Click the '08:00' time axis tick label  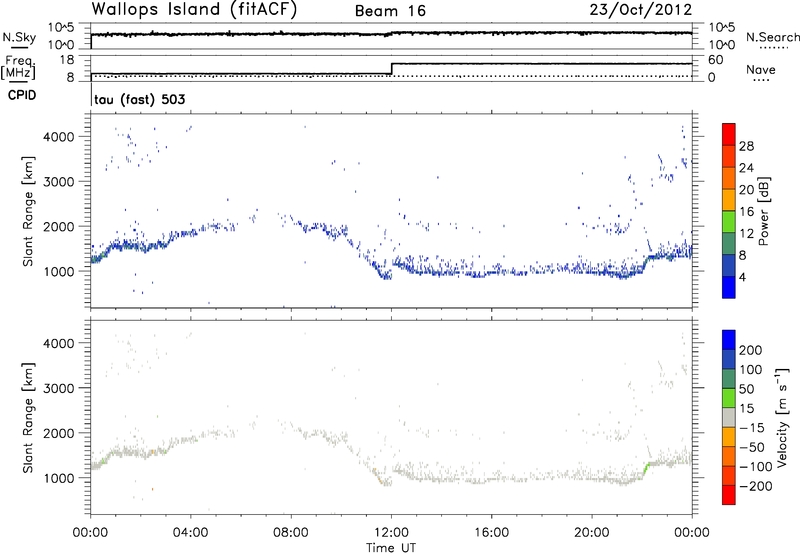[291, 533]
